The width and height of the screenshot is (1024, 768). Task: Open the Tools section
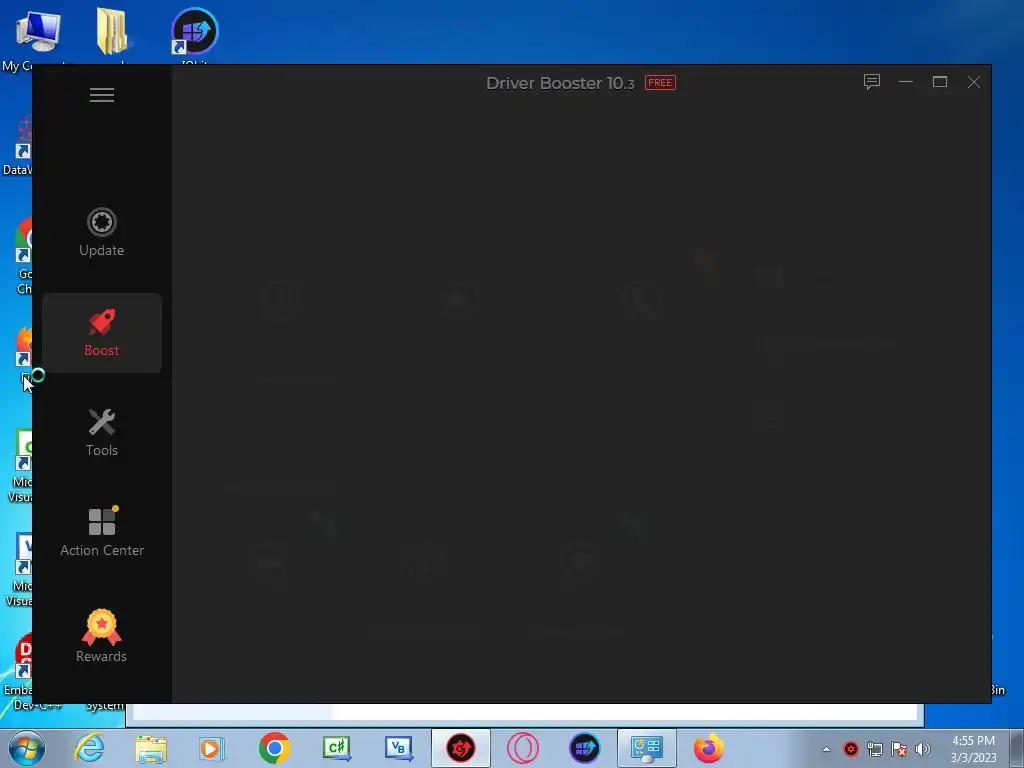tap(102, 432)
